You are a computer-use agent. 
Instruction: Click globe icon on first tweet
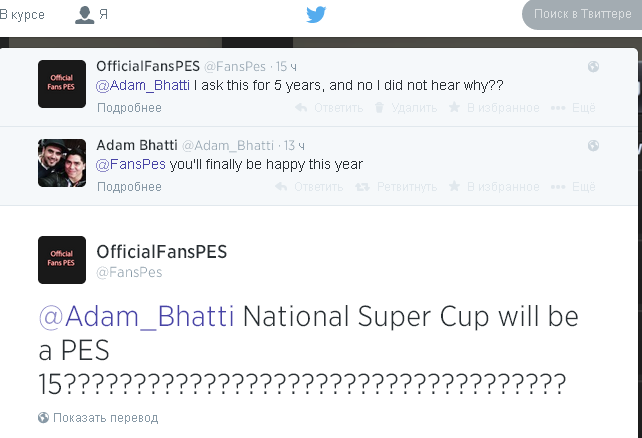(x=593, y=67)
